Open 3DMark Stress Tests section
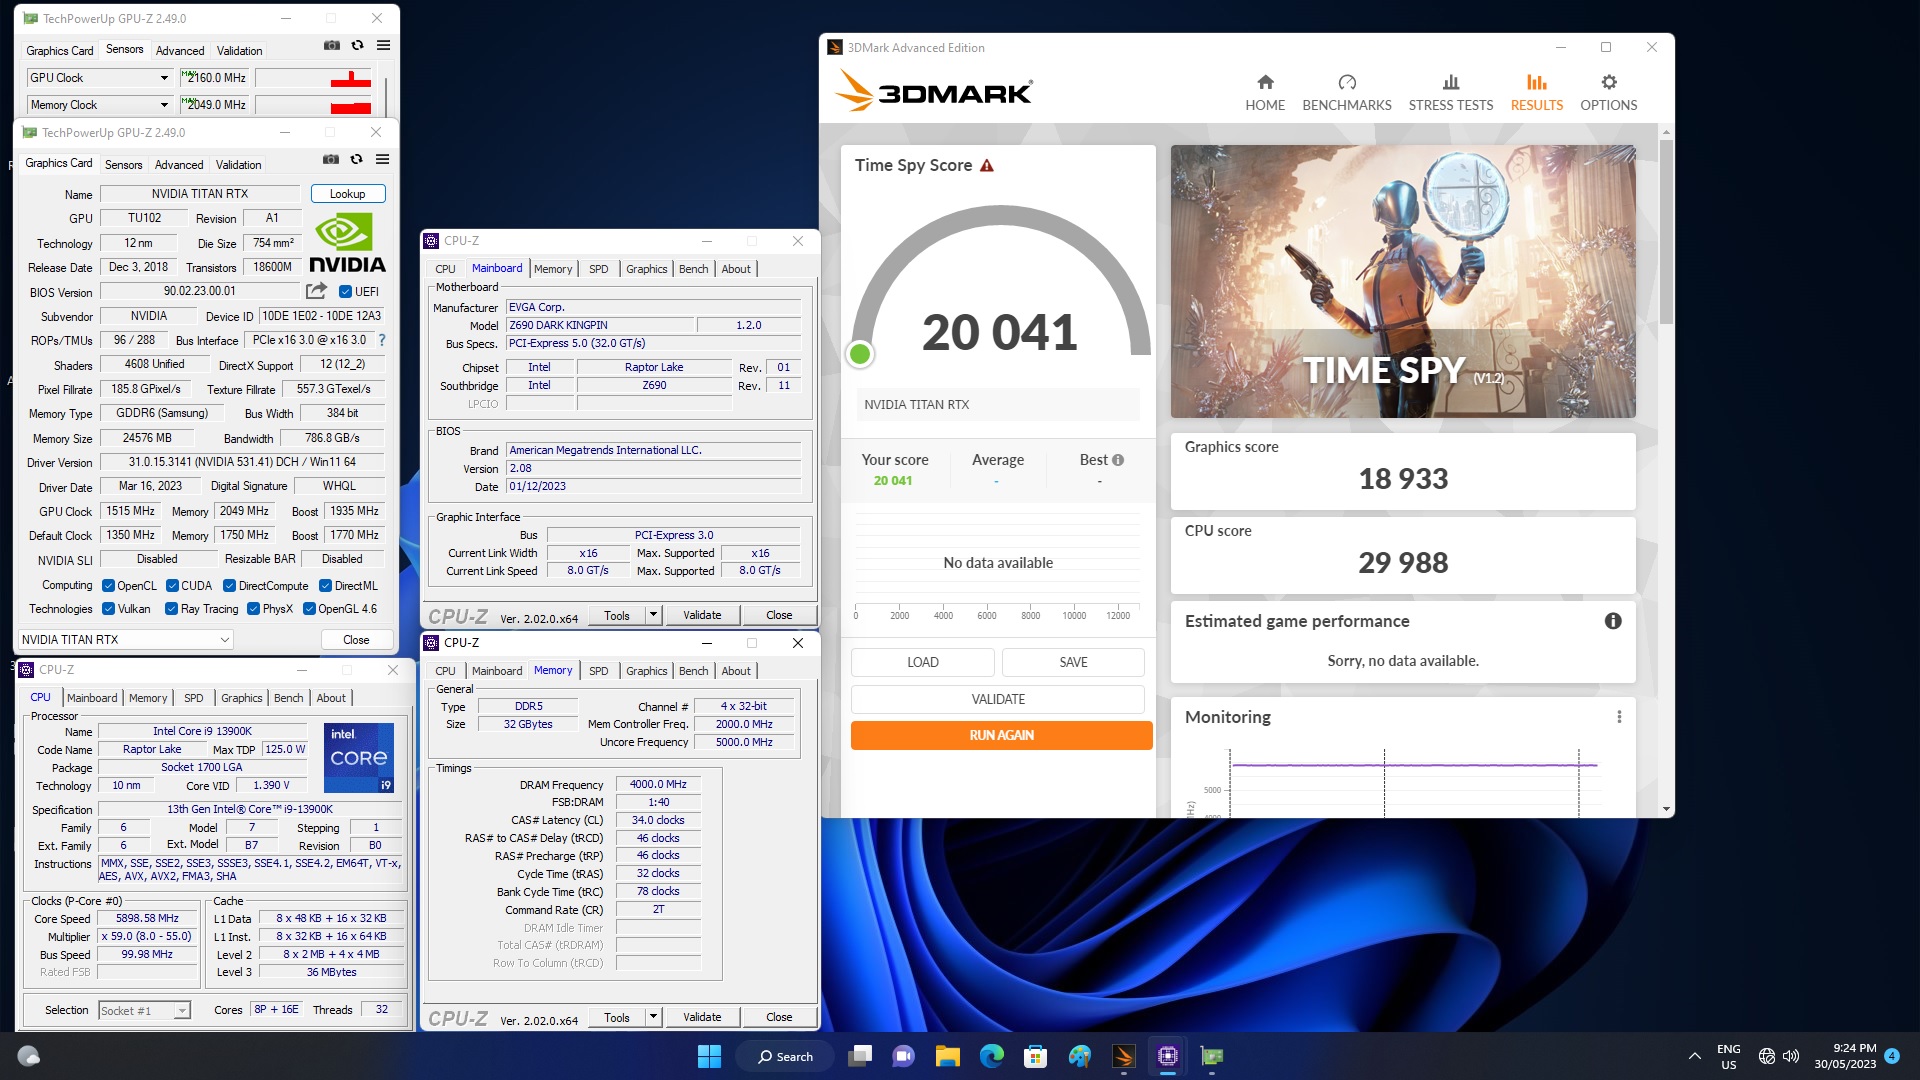1920x1080 pixels. [1450, 93]
